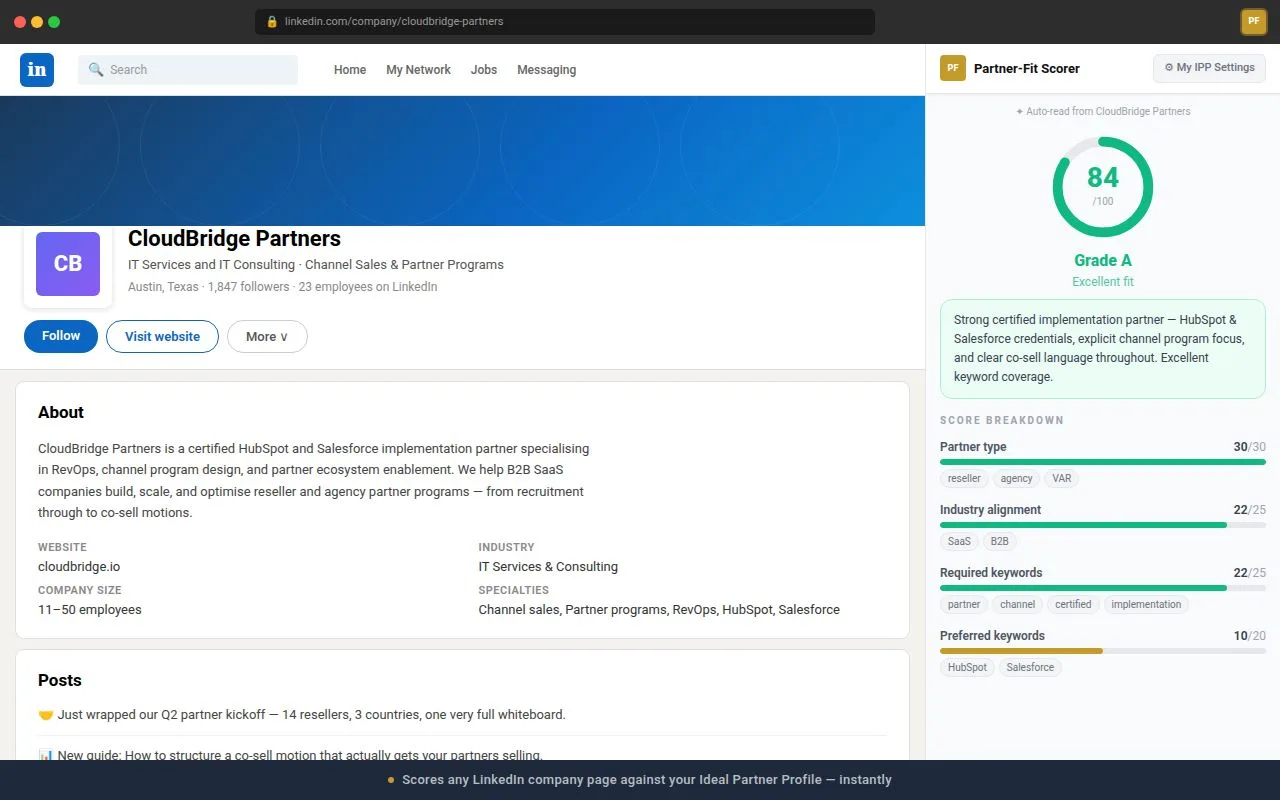Click the 'Austin, Texas' location text

[x=163, y=287]
